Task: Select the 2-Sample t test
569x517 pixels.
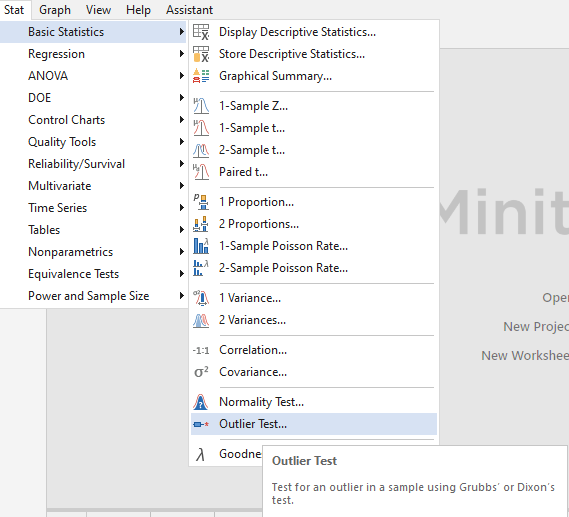Action: pos(314,150)
